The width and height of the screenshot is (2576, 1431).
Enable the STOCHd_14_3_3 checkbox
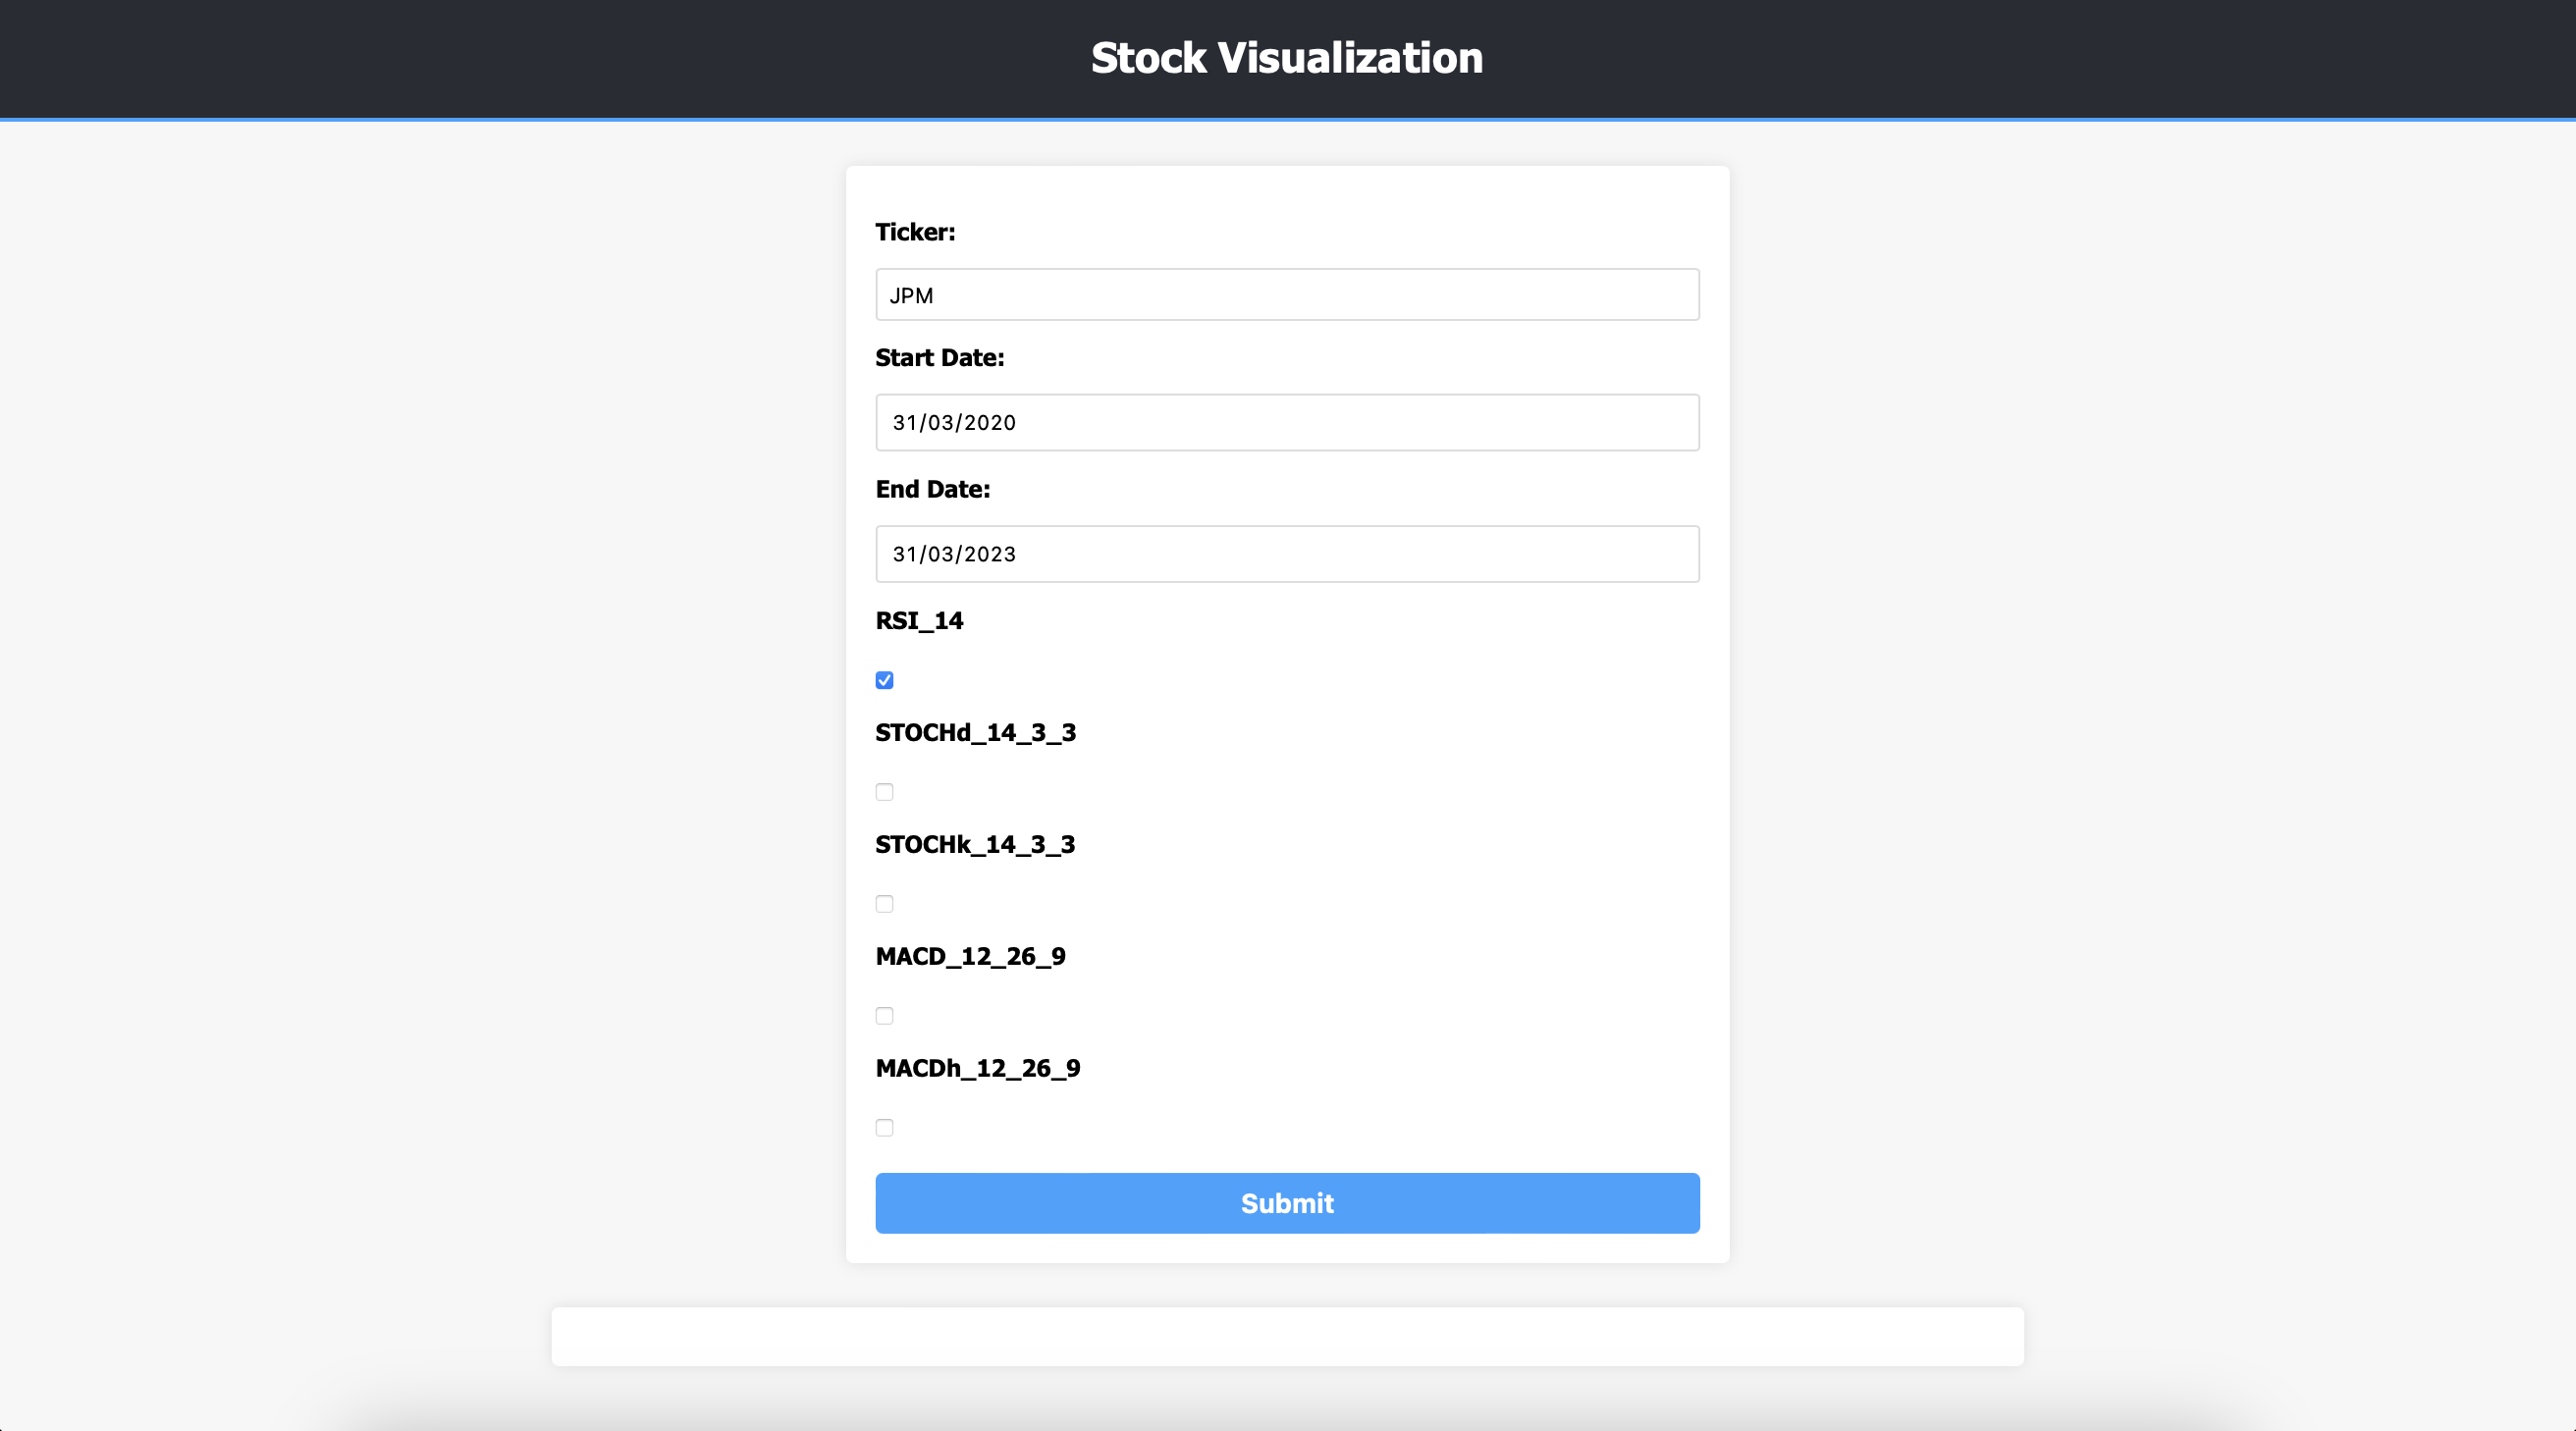pos(884,791)
